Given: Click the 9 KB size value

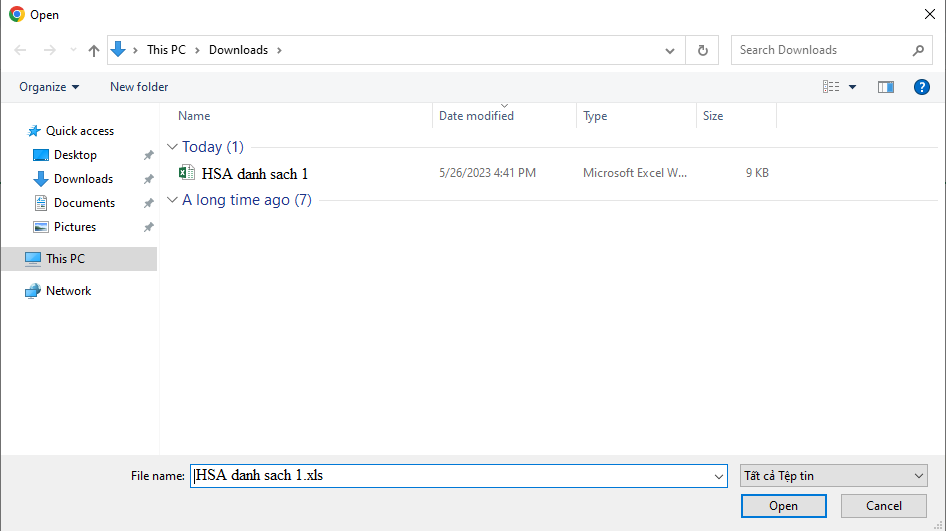Looking at the screenshot, I should 757,173.
